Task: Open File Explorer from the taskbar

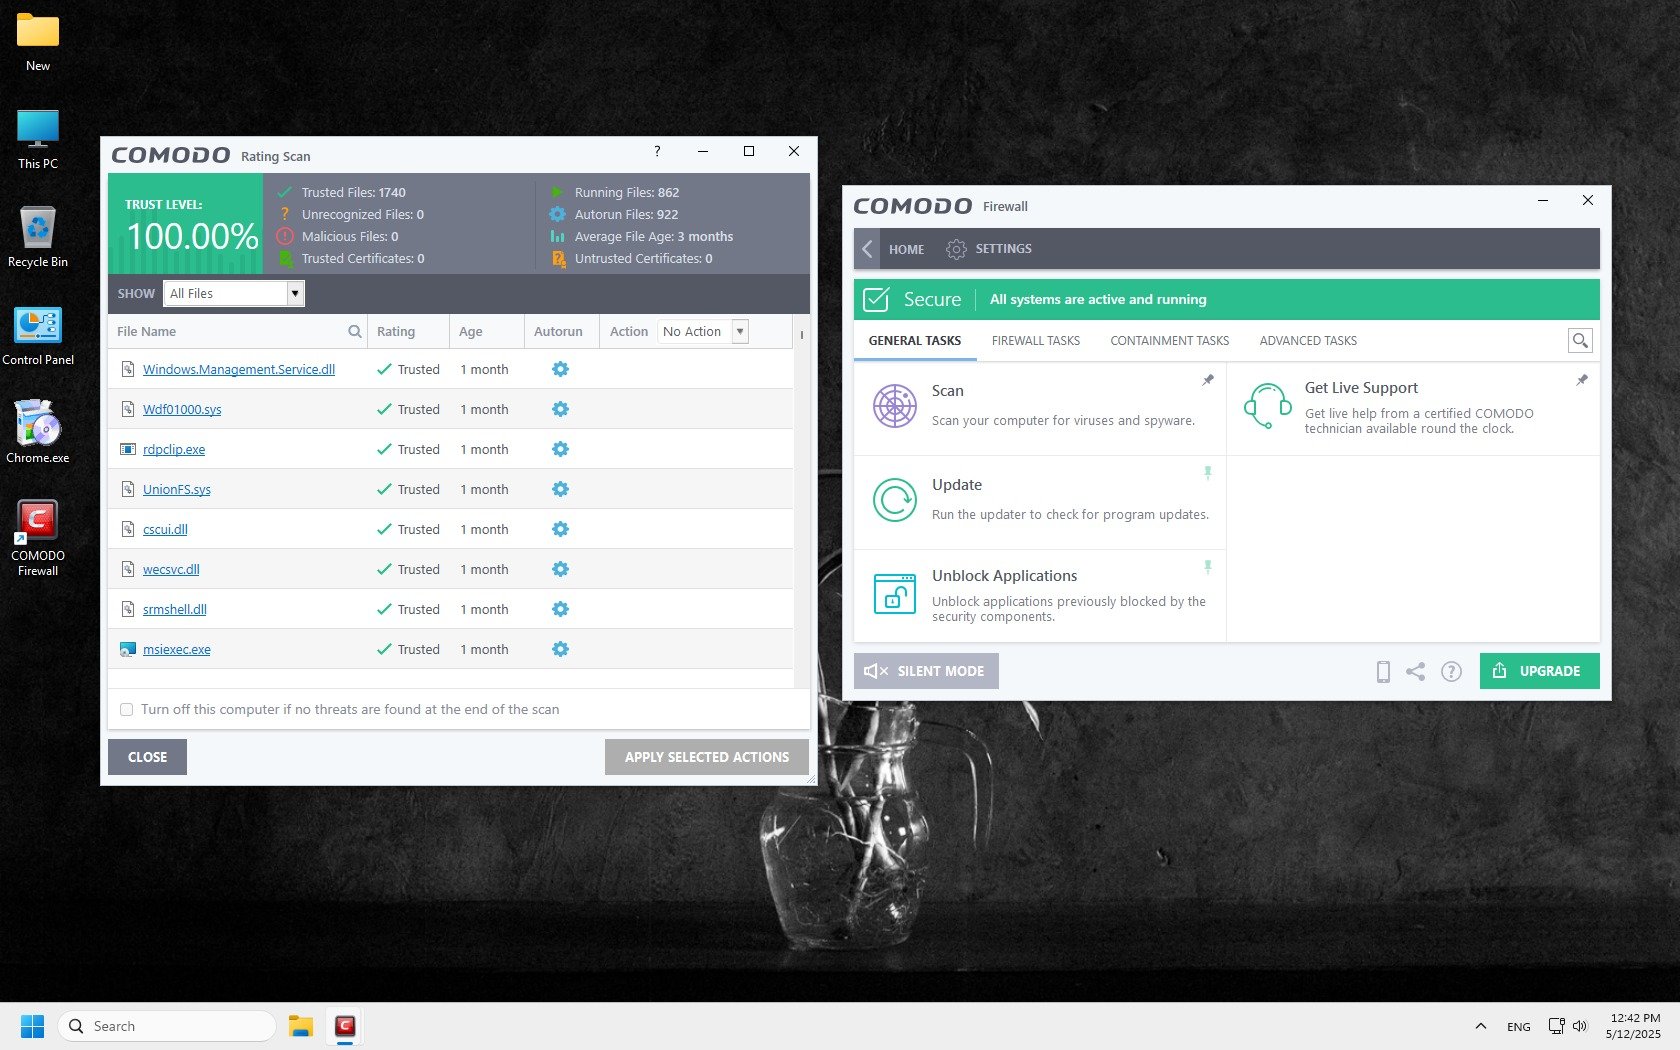Action: click(x=301, y=1026)
